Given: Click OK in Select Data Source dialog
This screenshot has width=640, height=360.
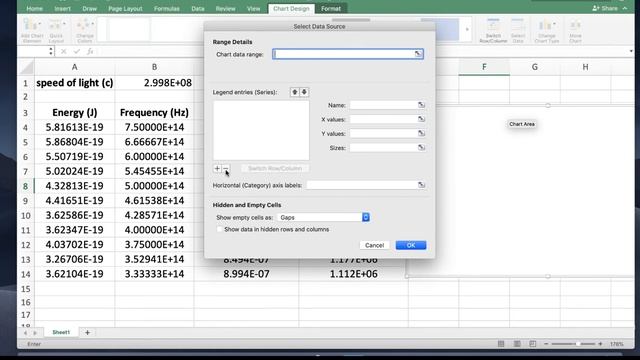Looking at the screenshot, I should coord(411,245).
